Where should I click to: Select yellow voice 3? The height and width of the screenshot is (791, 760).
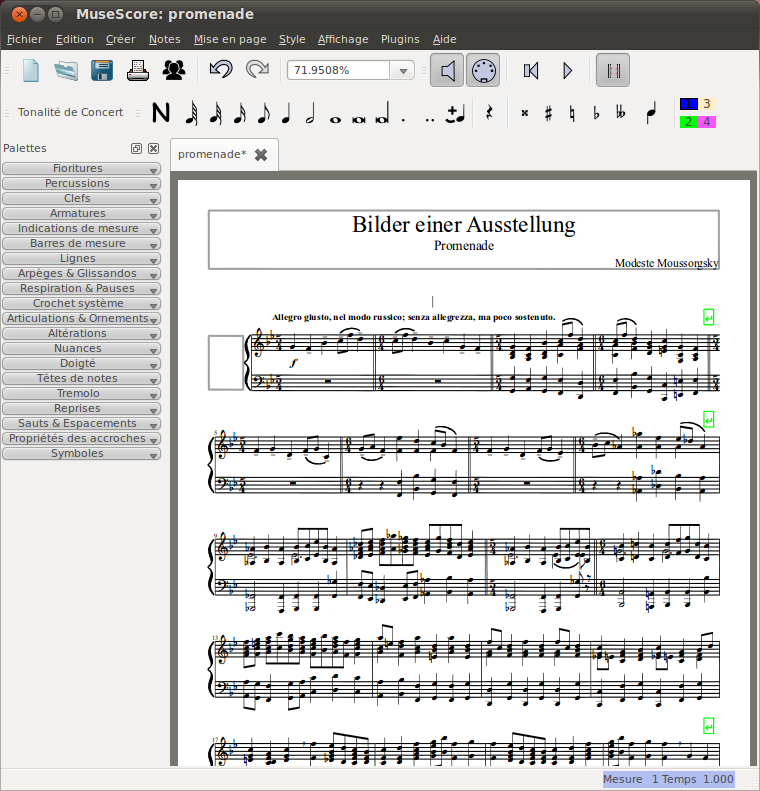[x=707, y=104]
